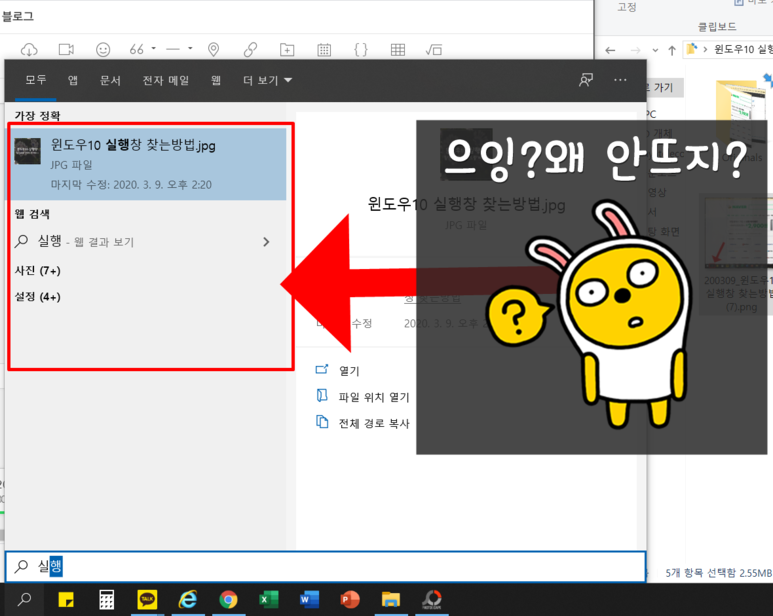This screenshot has height=616, width=773.
Task: Switch to the 전자 메일 search tab
Action: click(x=166, y=80)
